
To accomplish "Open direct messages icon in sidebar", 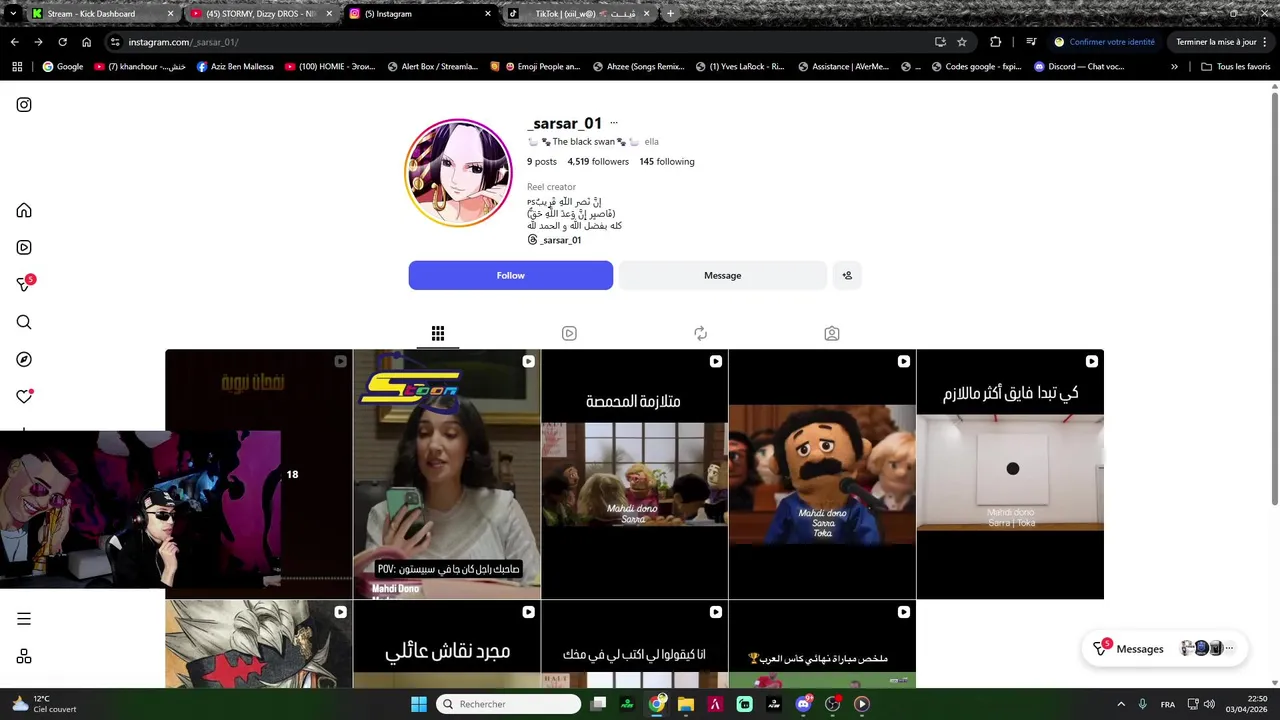I will coord(24,285).
